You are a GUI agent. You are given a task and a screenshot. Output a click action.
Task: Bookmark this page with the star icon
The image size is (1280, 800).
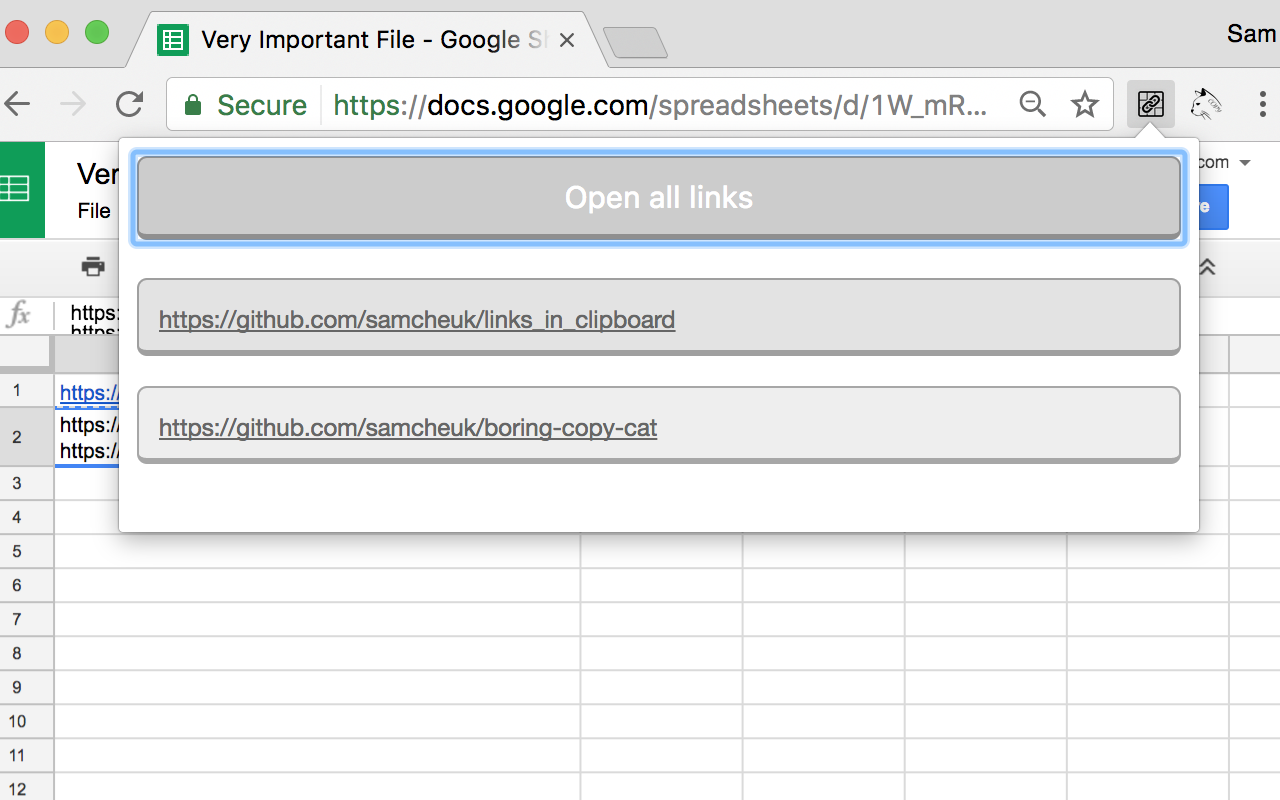click(1085, 104)
